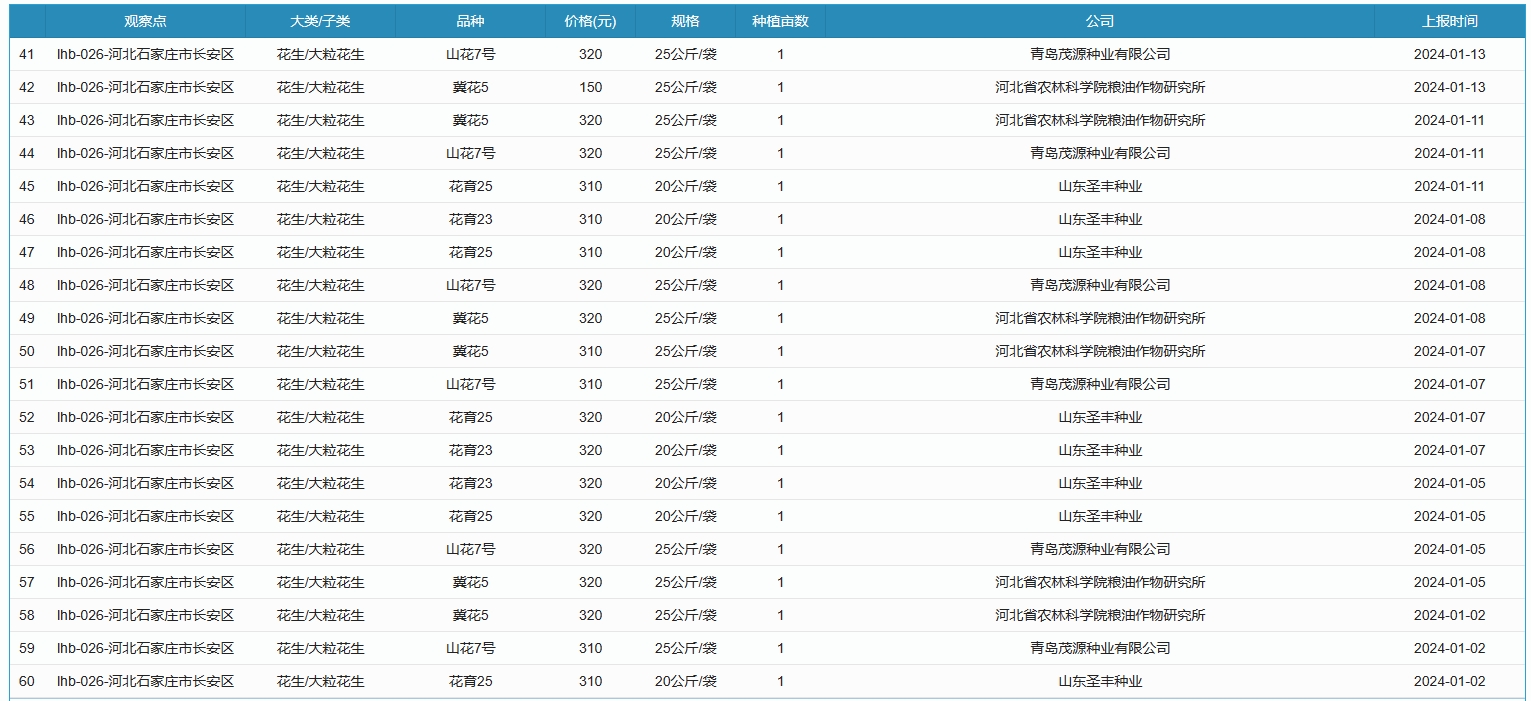The width and height of the screenshot is (1531, 701).
Task: Sort by the 品种 column header
Action: coord(470,21)
